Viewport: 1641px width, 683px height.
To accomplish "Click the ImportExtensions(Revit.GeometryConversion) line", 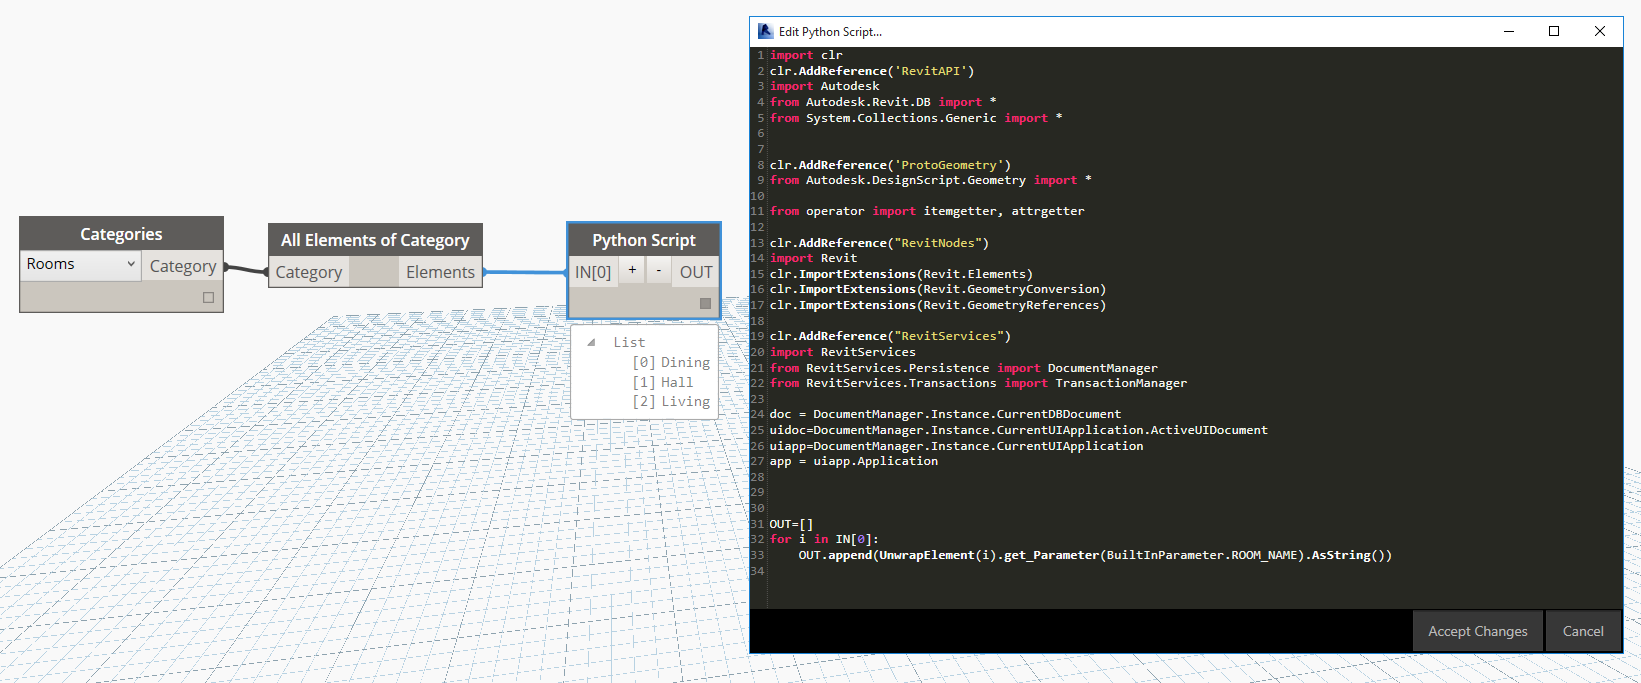I will click(x=938, y=289).
